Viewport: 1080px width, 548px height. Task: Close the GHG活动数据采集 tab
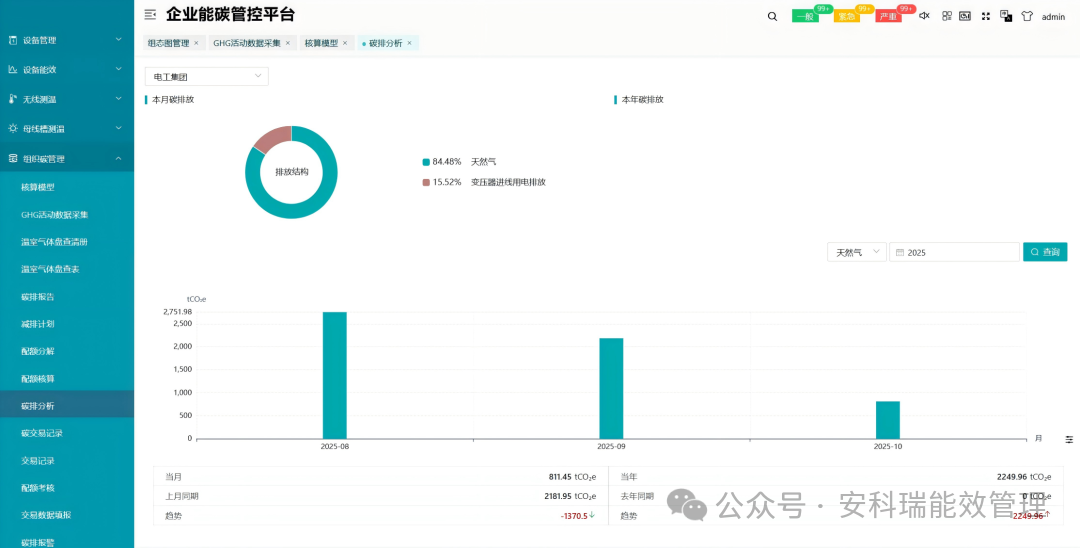tap(288, 43)
